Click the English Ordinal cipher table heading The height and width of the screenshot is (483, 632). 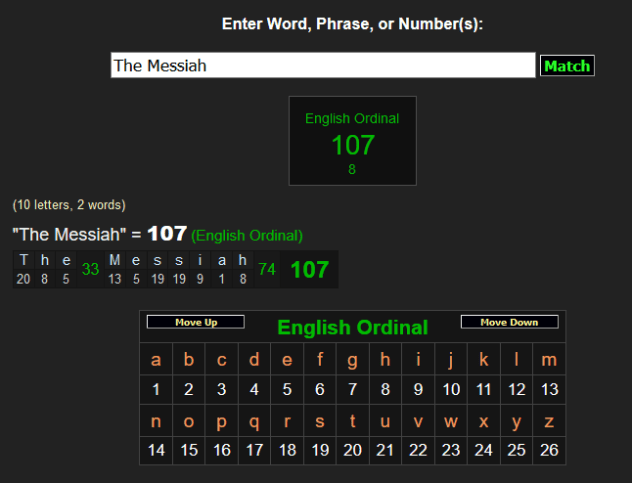coord(352,327)
